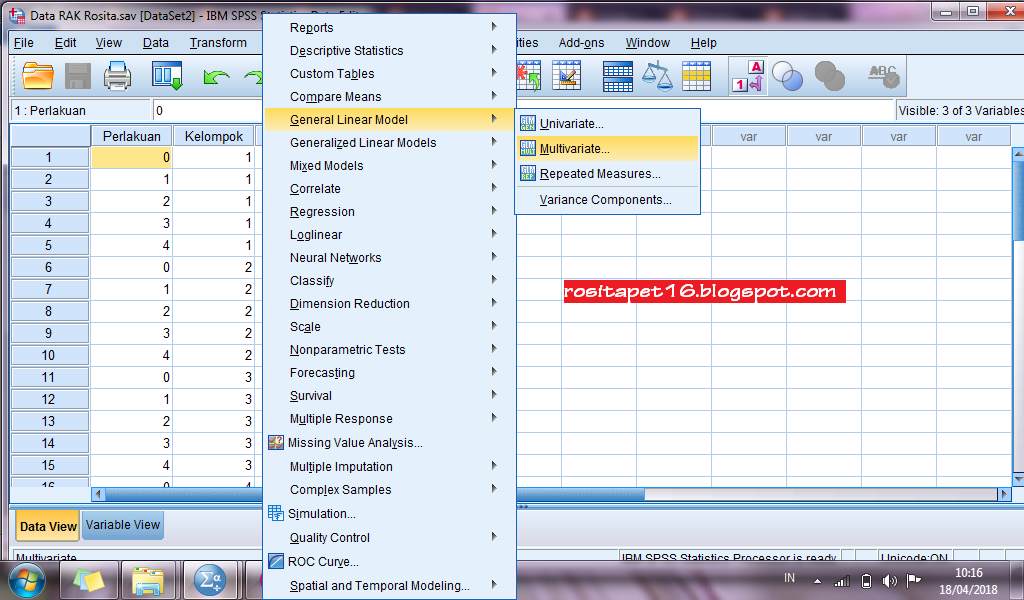Run Spell Check ABC icon

click(x=884, y=76)
